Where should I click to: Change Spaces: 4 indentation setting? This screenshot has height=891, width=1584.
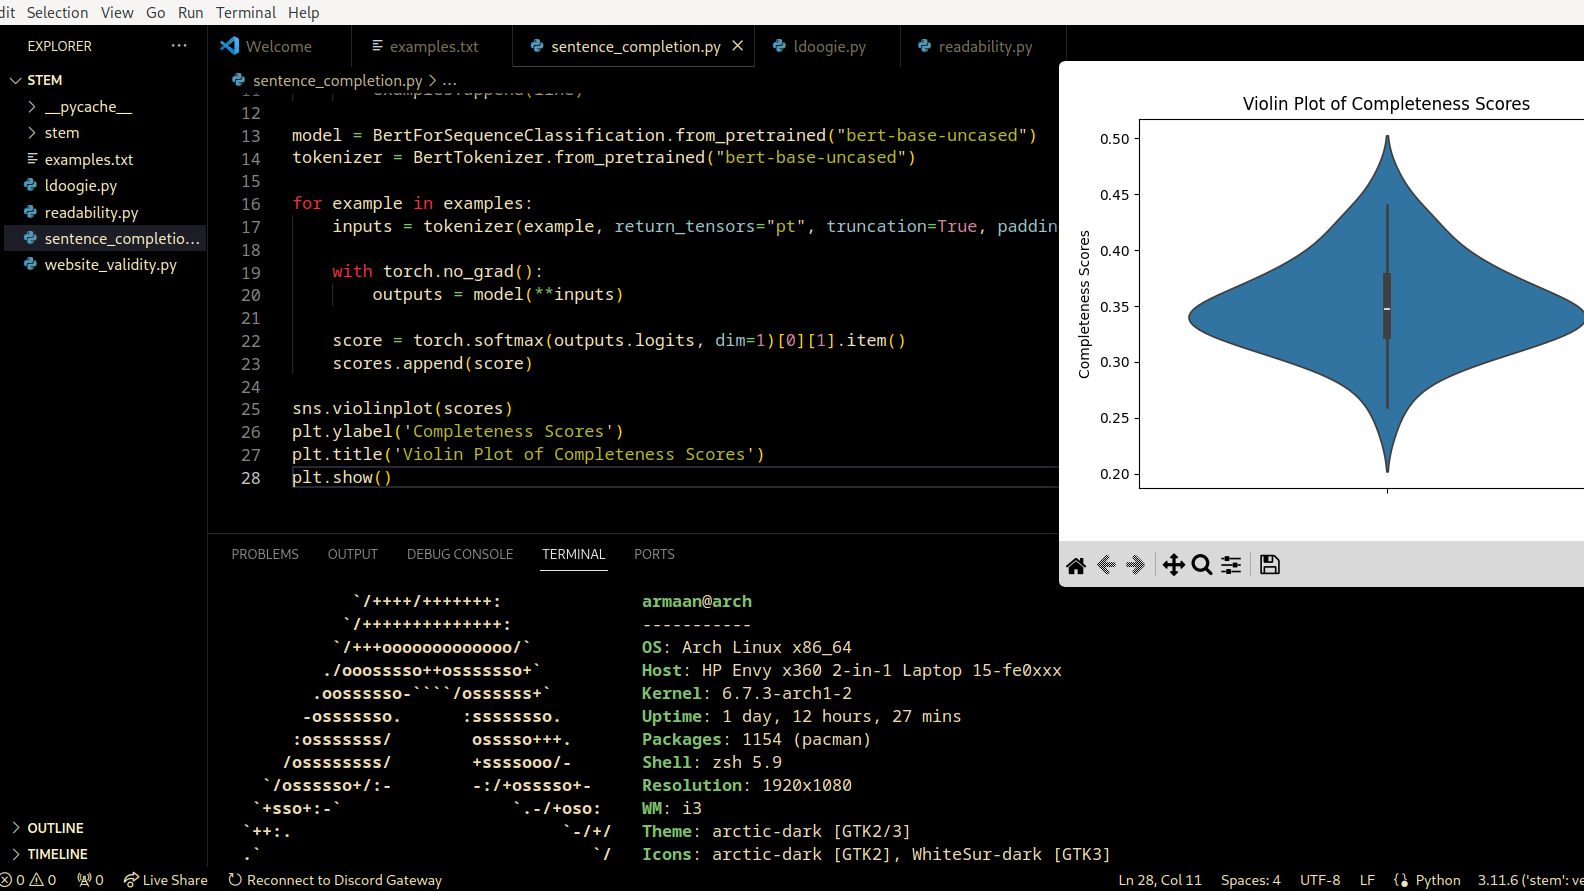[x=1250, y=880]
